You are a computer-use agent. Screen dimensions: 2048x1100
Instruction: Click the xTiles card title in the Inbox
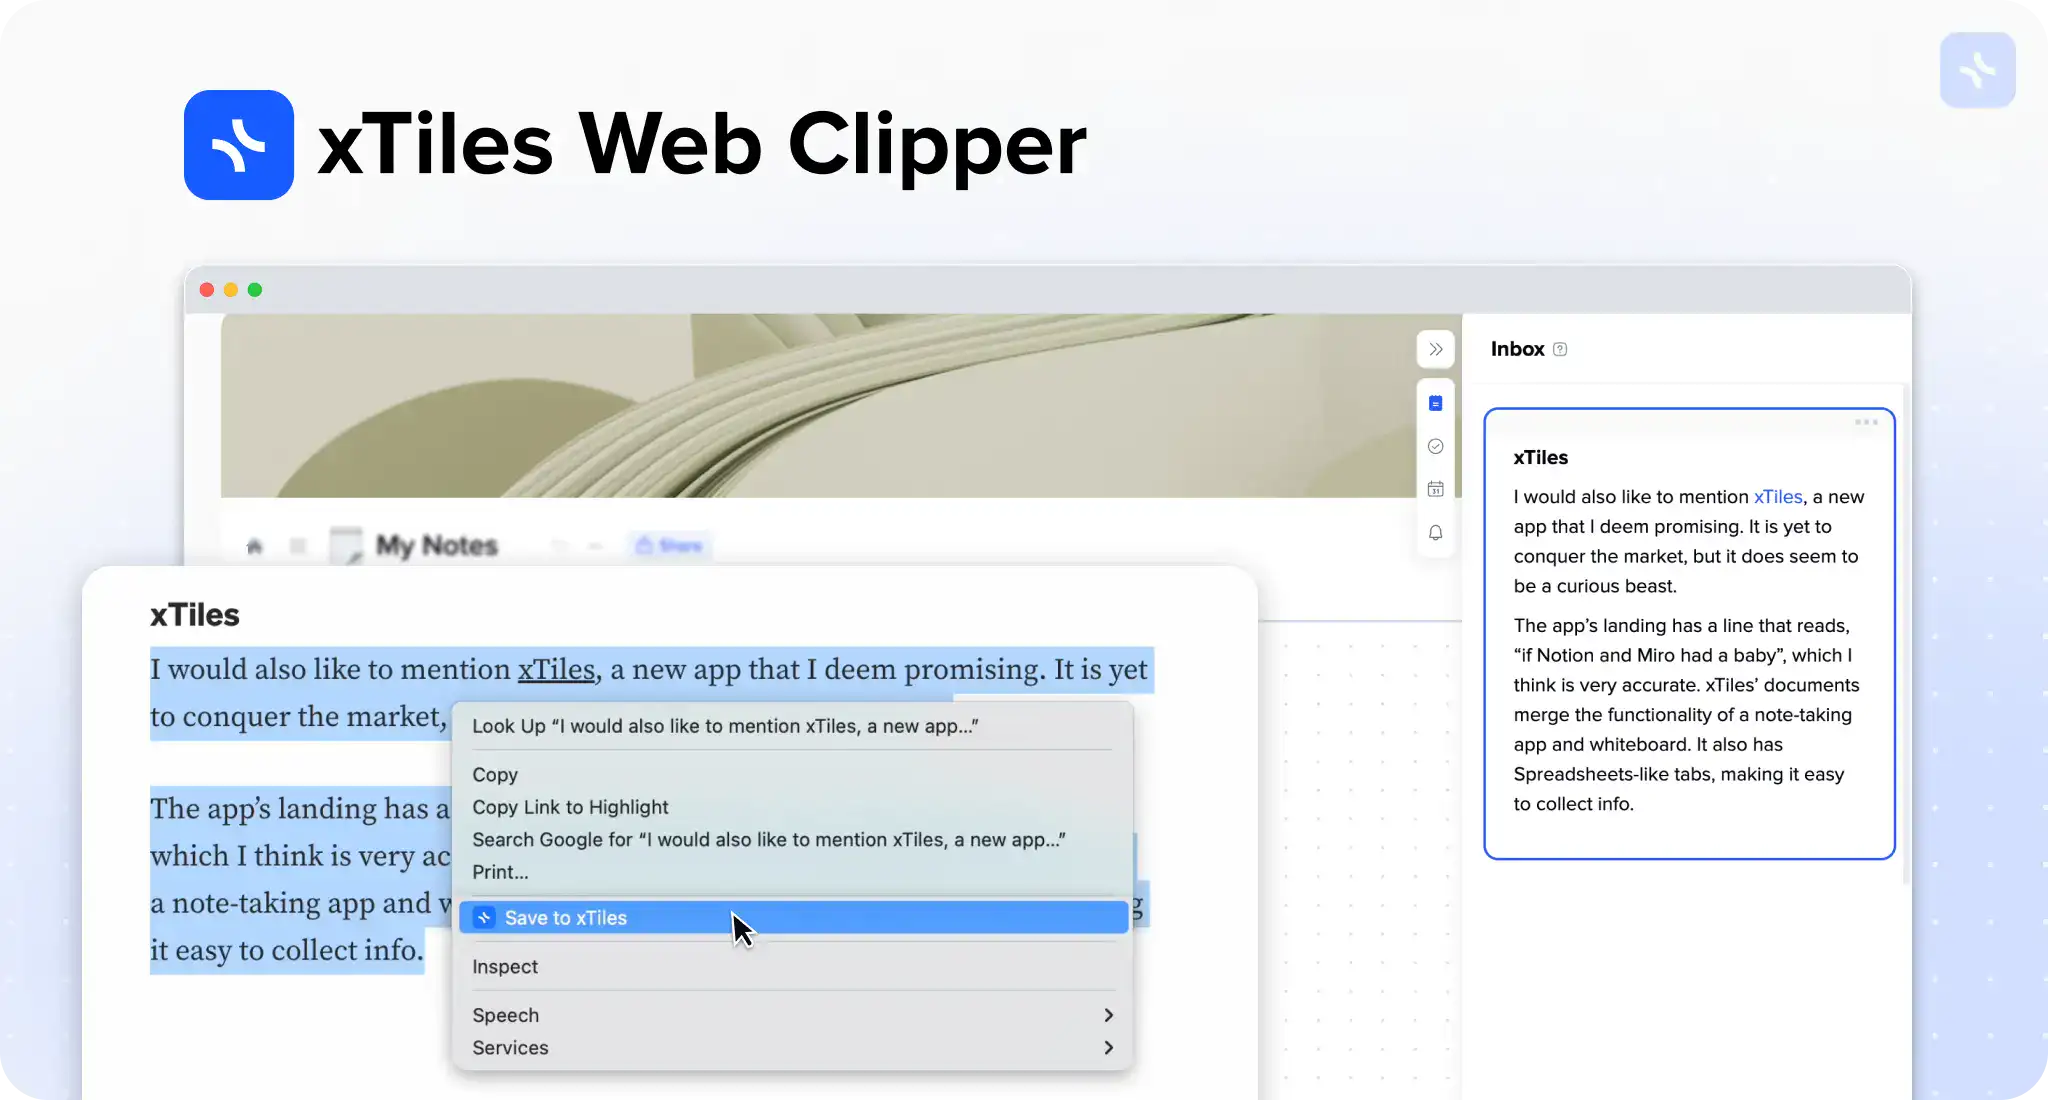coord(1541,458)
